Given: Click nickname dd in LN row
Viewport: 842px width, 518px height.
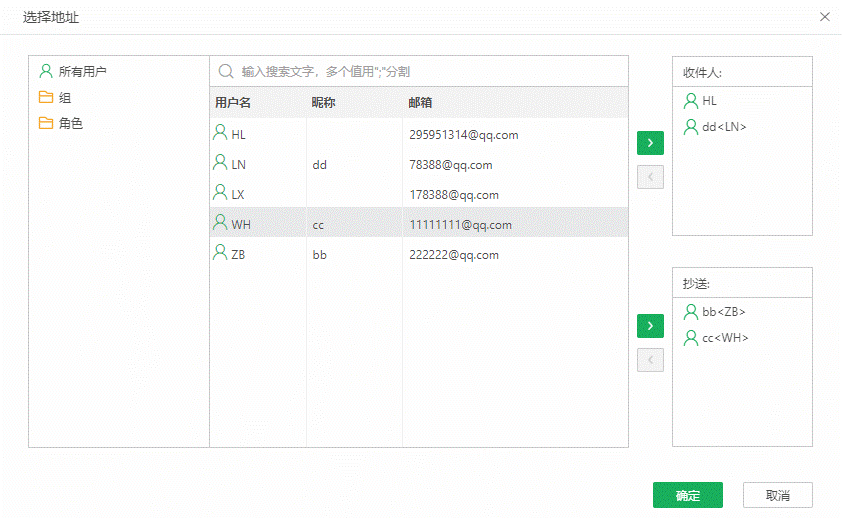Looking at the screenshot, I should click(x=320, y=165).
